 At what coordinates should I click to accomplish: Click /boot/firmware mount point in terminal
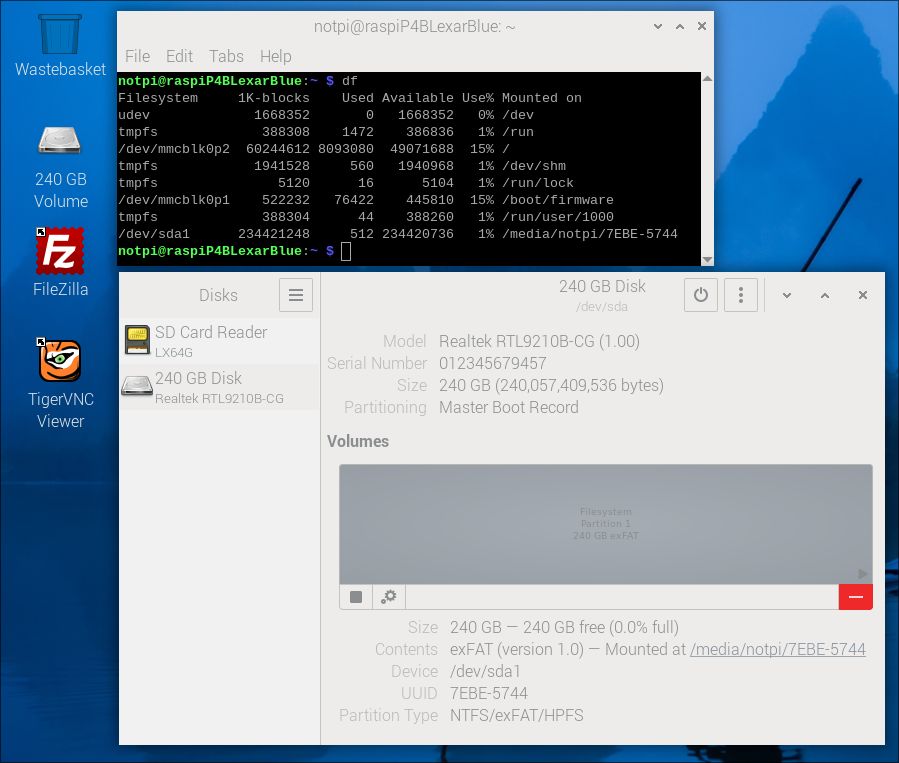click(x=558, y=200)
